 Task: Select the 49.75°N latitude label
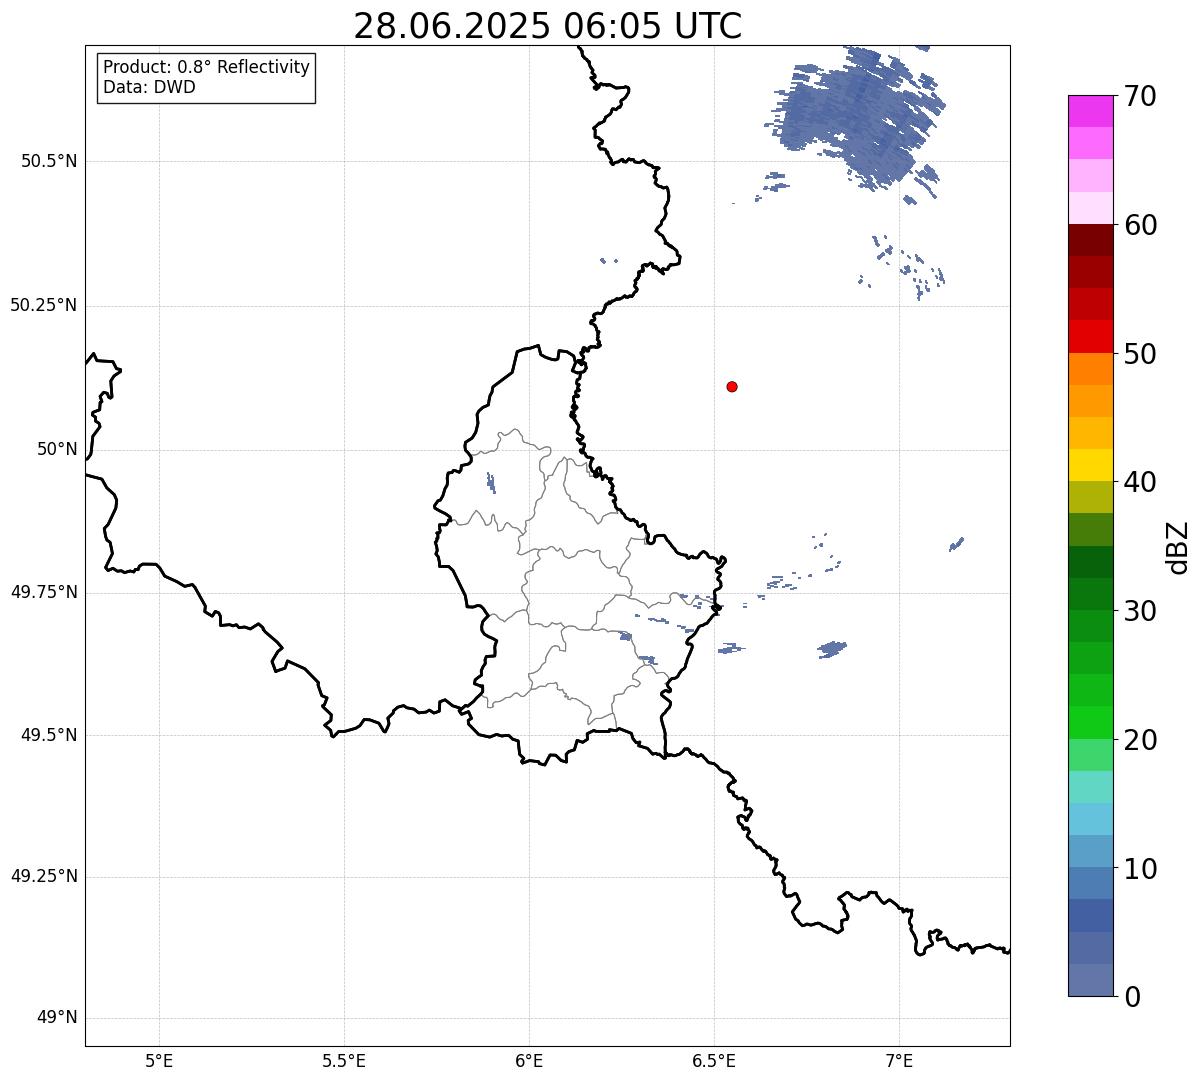click(44, 592)
